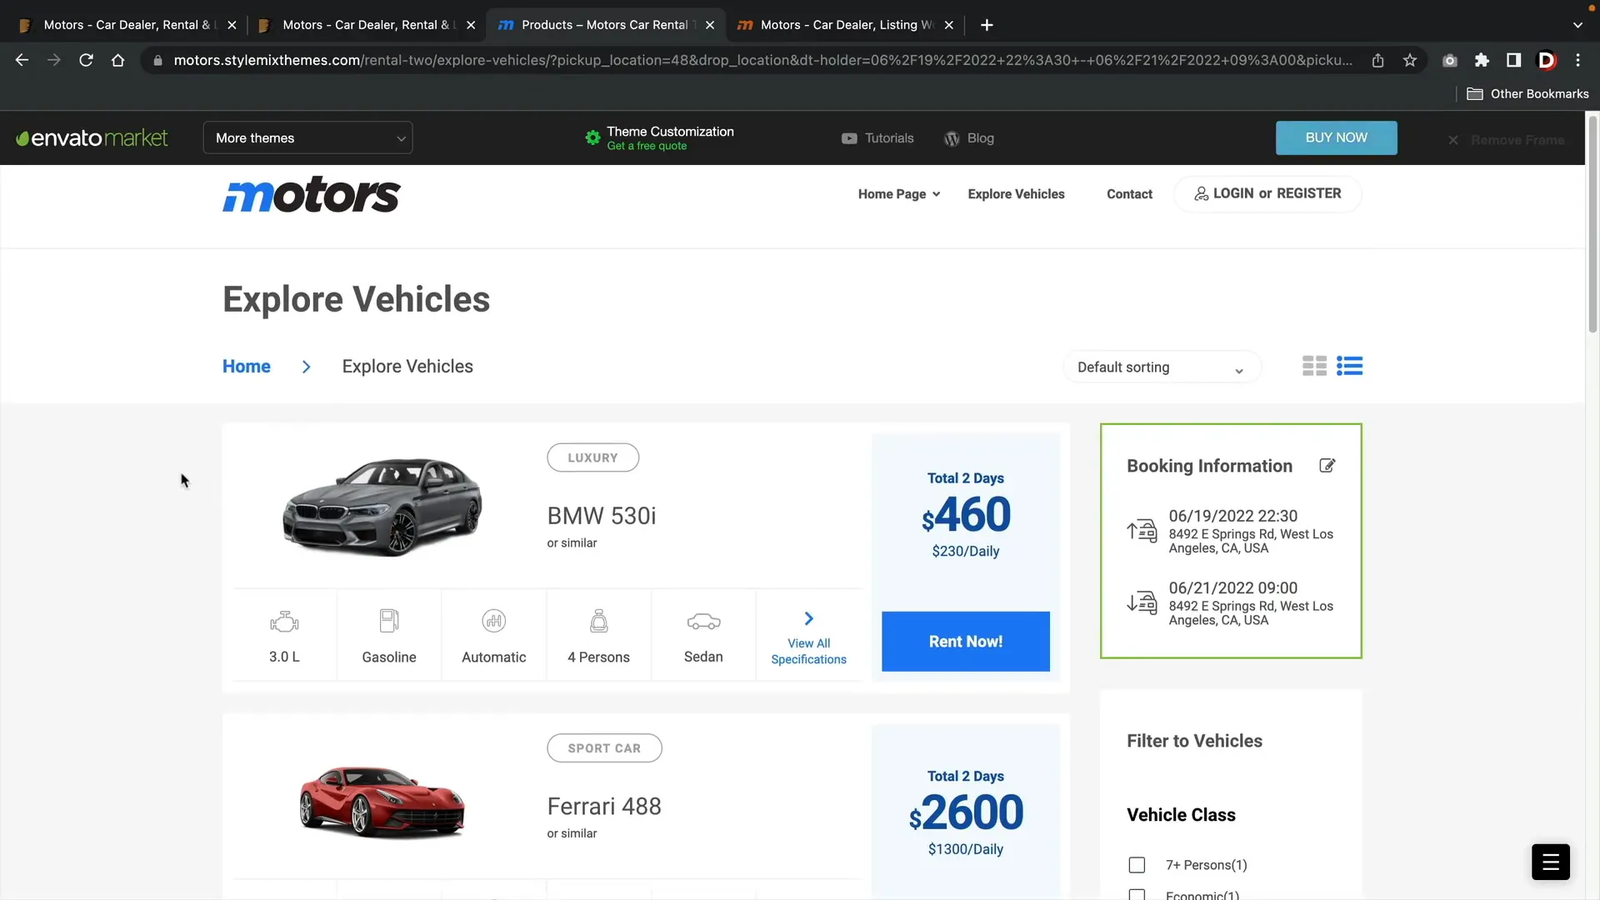Image resolution: width=1600 pixels, height=900 pixels.
Task: Rent the BMW 530i now
Action: click(965, 641)
